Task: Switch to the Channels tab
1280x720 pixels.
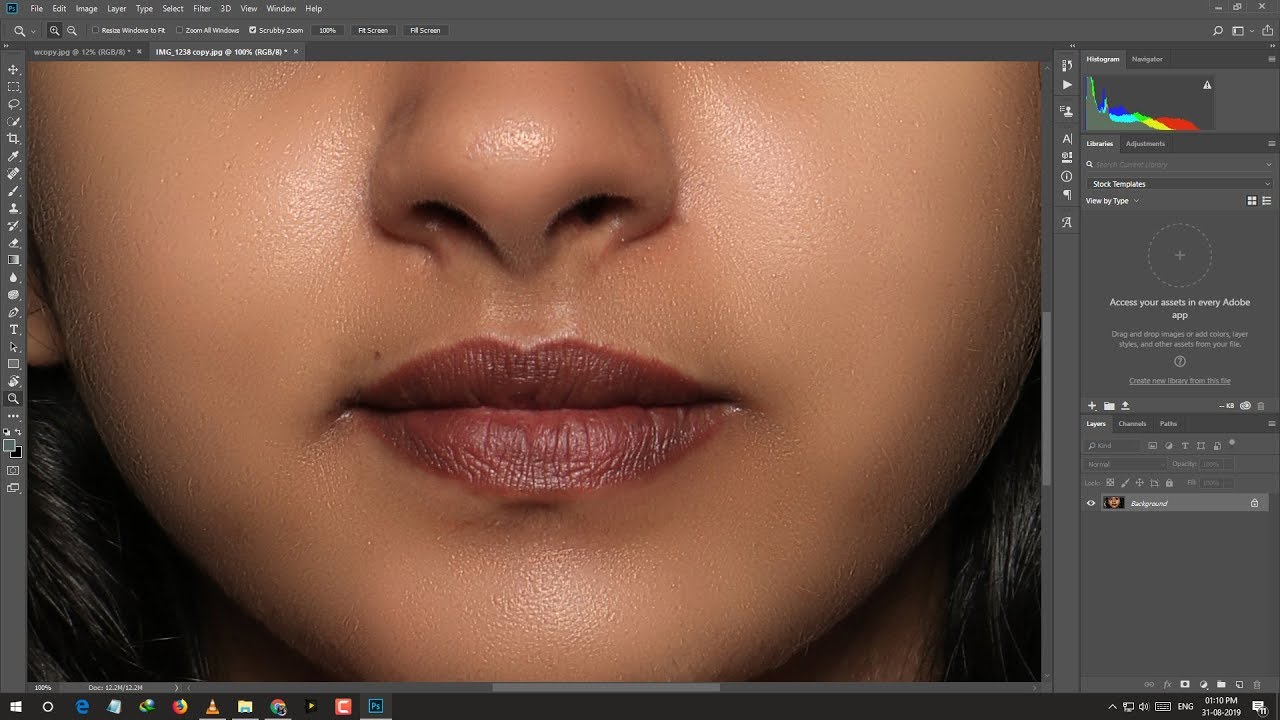Action: (x=1132, y=424)
